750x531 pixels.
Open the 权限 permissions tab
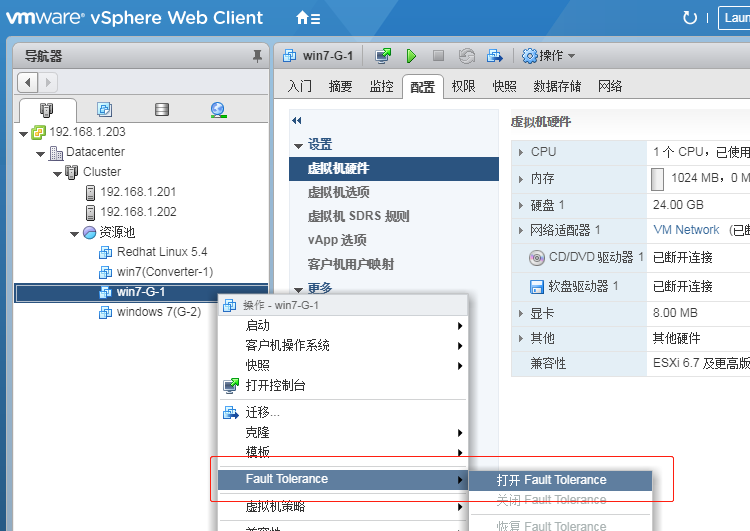click(x=463, y=87)
